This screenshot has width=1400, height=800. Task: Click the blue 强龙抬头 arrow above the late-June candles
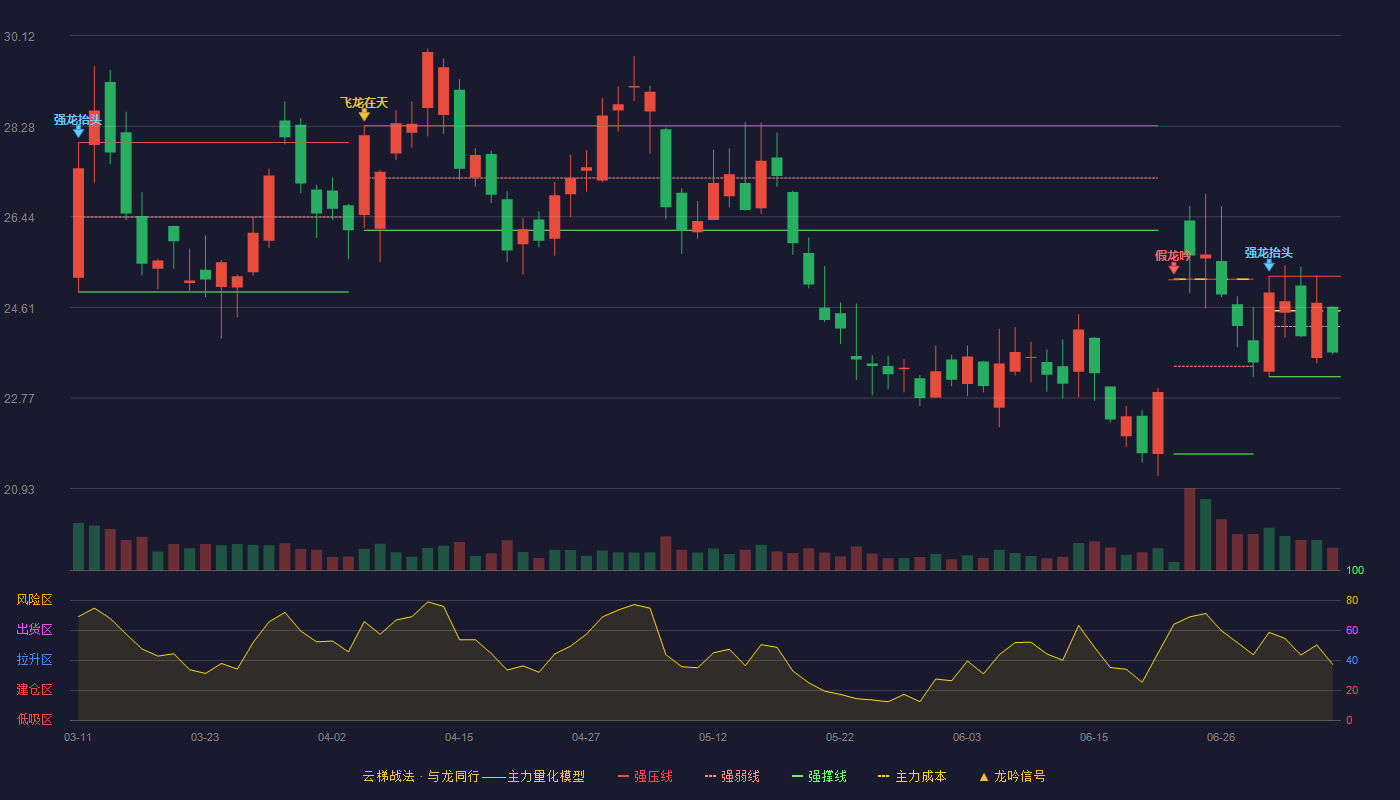coord(1269,265)
